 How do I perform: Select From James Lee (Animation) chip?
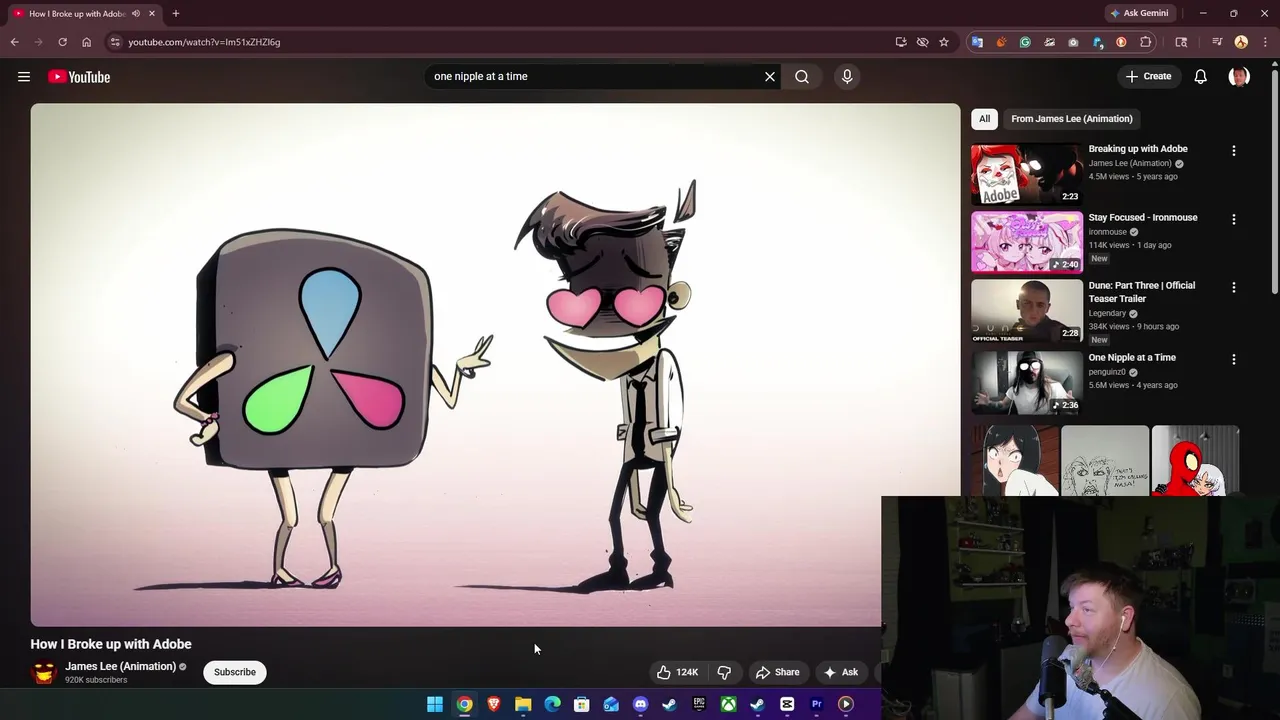coord(1072,119)
